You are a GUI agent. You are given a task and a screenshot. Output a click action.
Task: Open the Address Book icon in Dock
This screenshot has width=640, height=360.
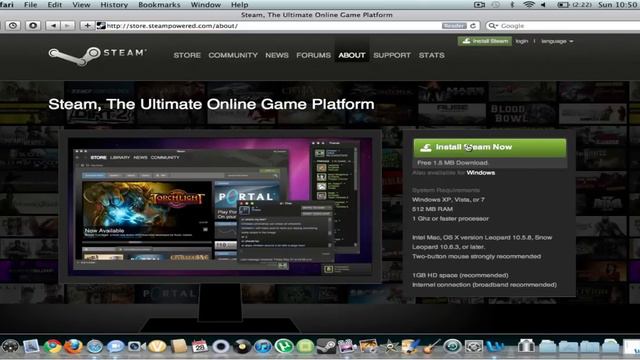[179, 347]
